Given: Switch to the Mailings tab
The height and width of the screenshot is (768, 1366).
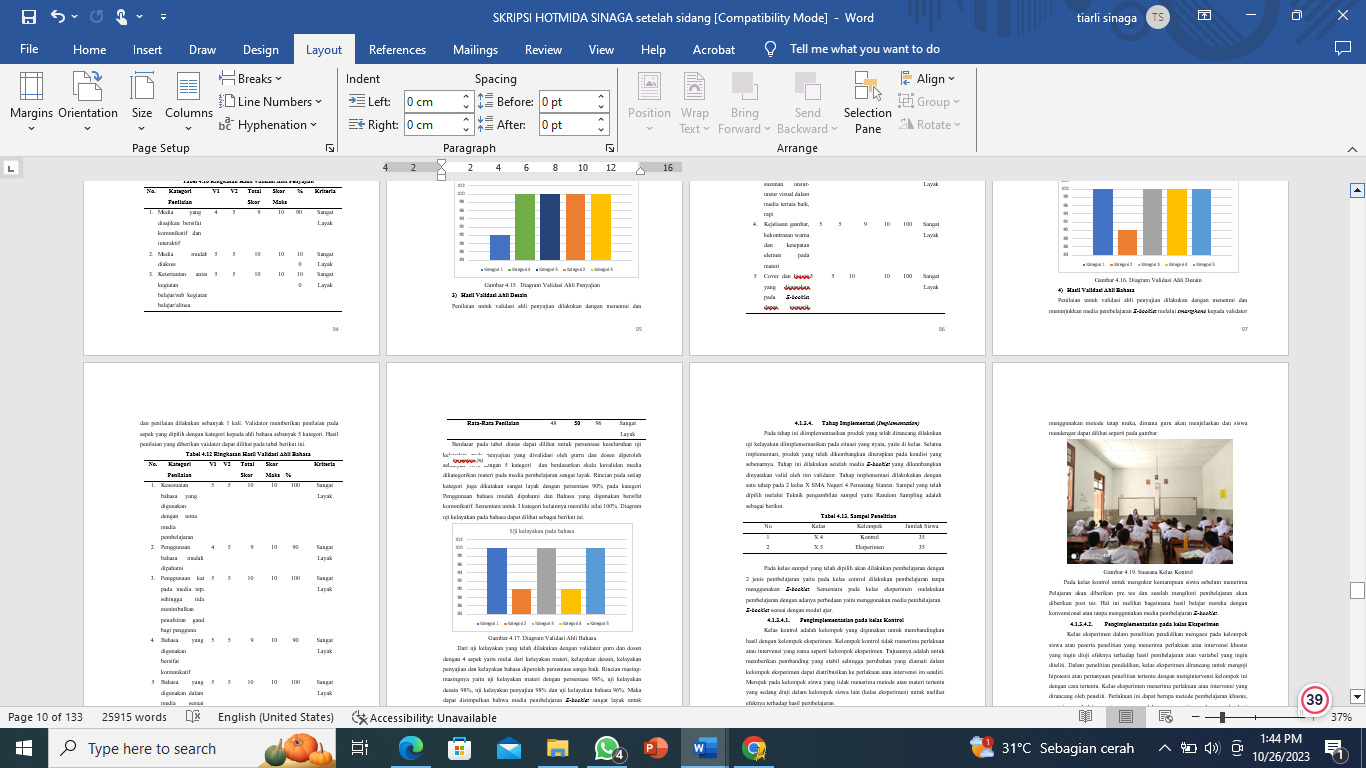Looking at the screenshot, I should click(x=475, y=49).
